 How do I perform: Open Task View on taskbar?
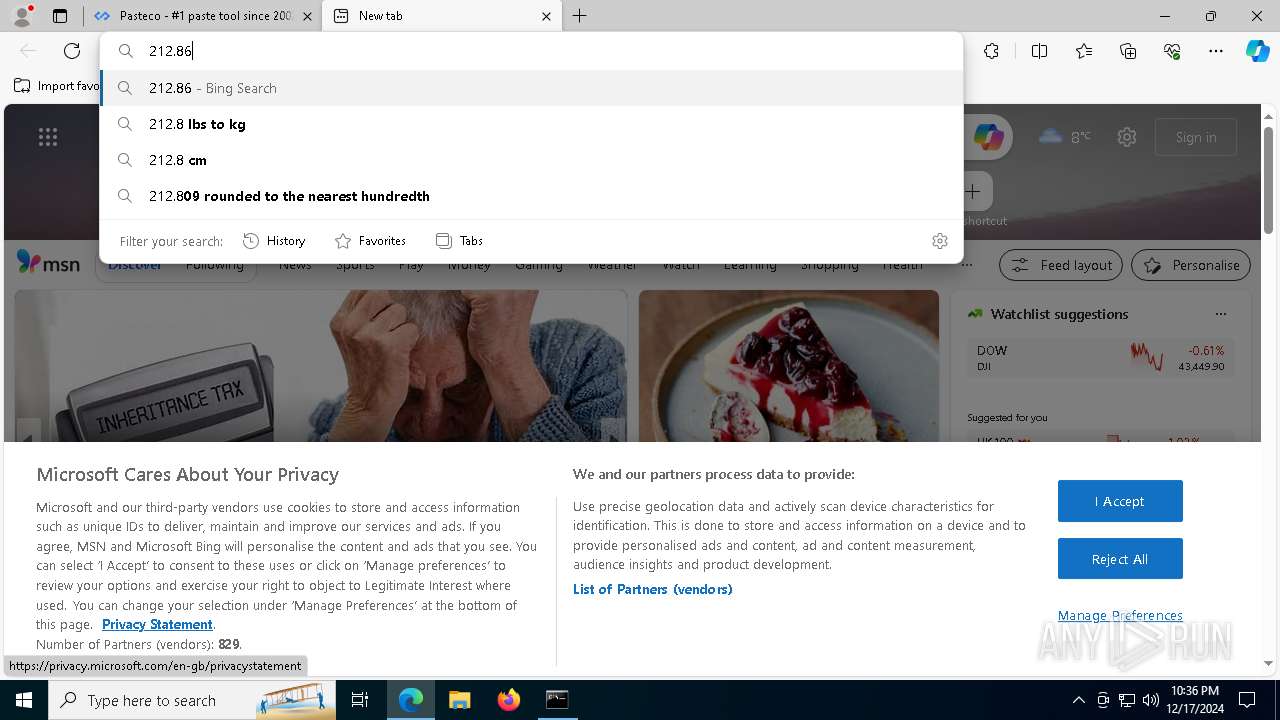coord(360,700)
